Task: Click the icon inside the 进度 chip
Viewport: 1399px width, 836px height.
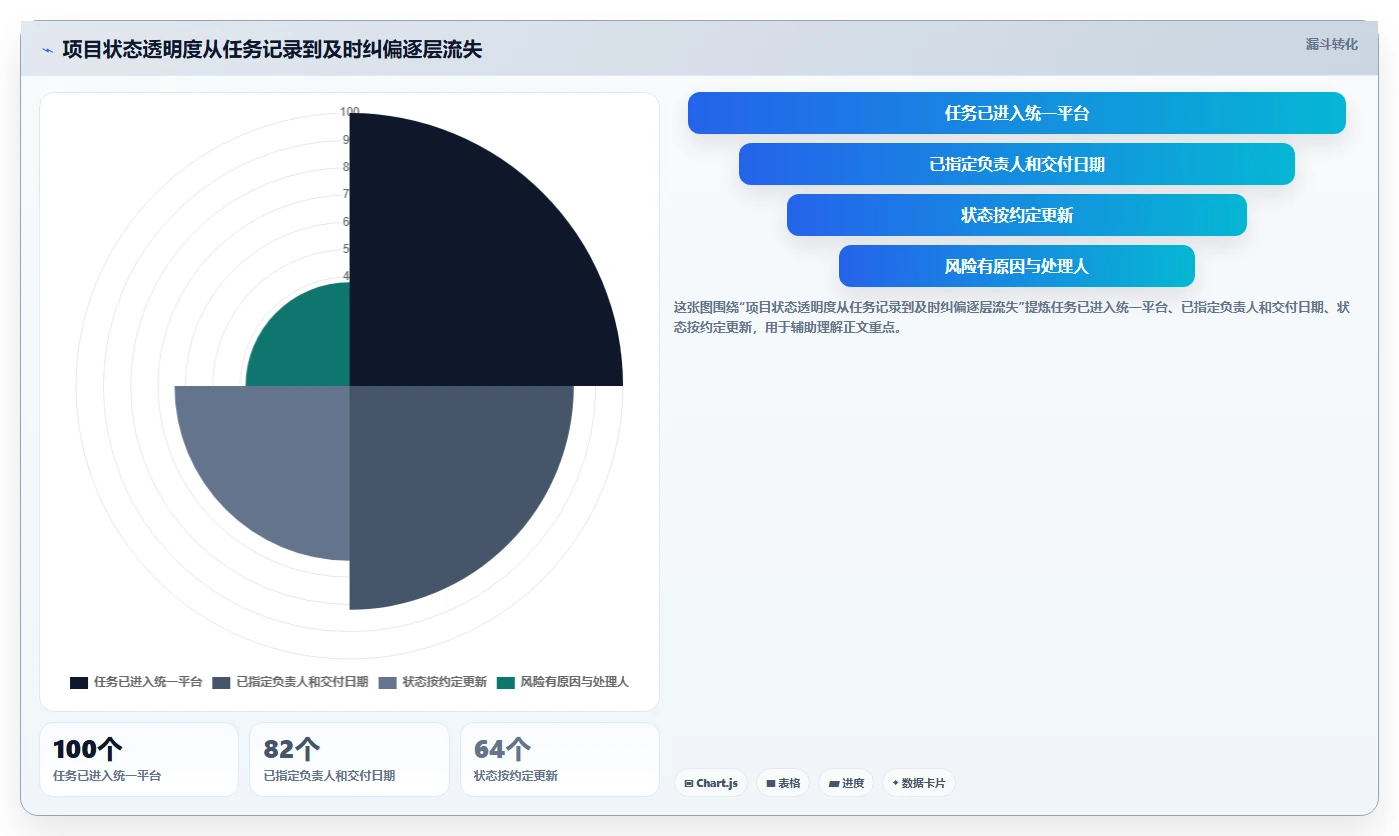Action: [833, 784]
